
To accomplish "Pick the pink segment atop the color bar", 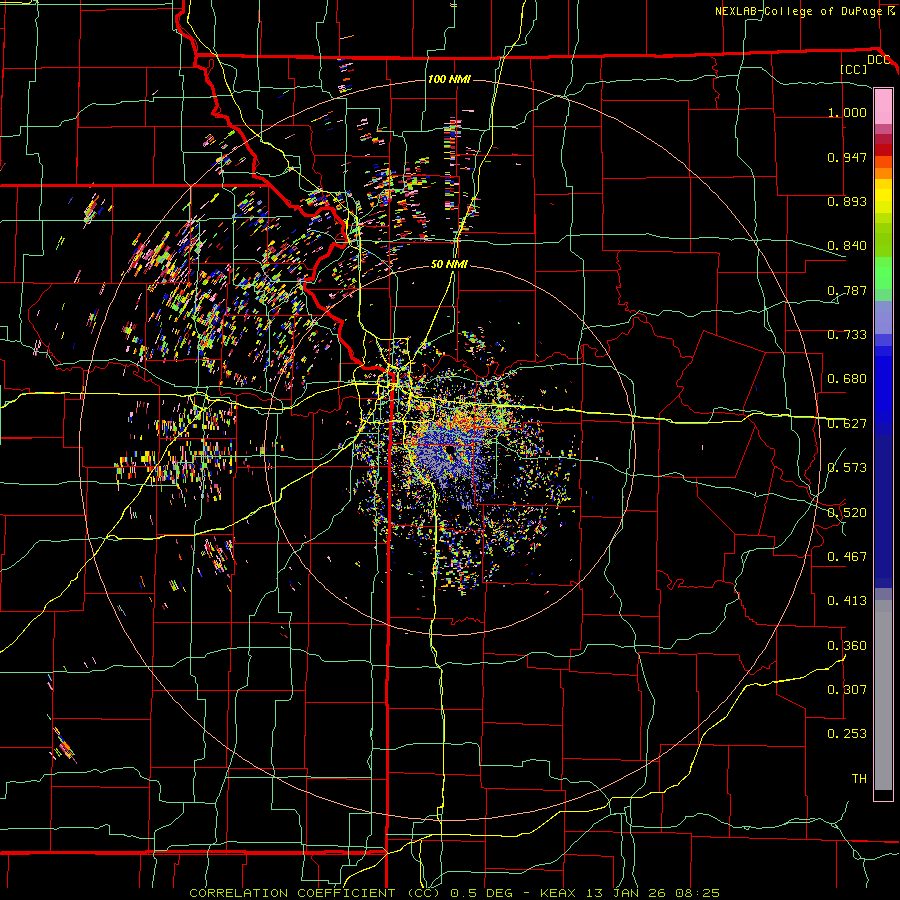I will (883, 106).
